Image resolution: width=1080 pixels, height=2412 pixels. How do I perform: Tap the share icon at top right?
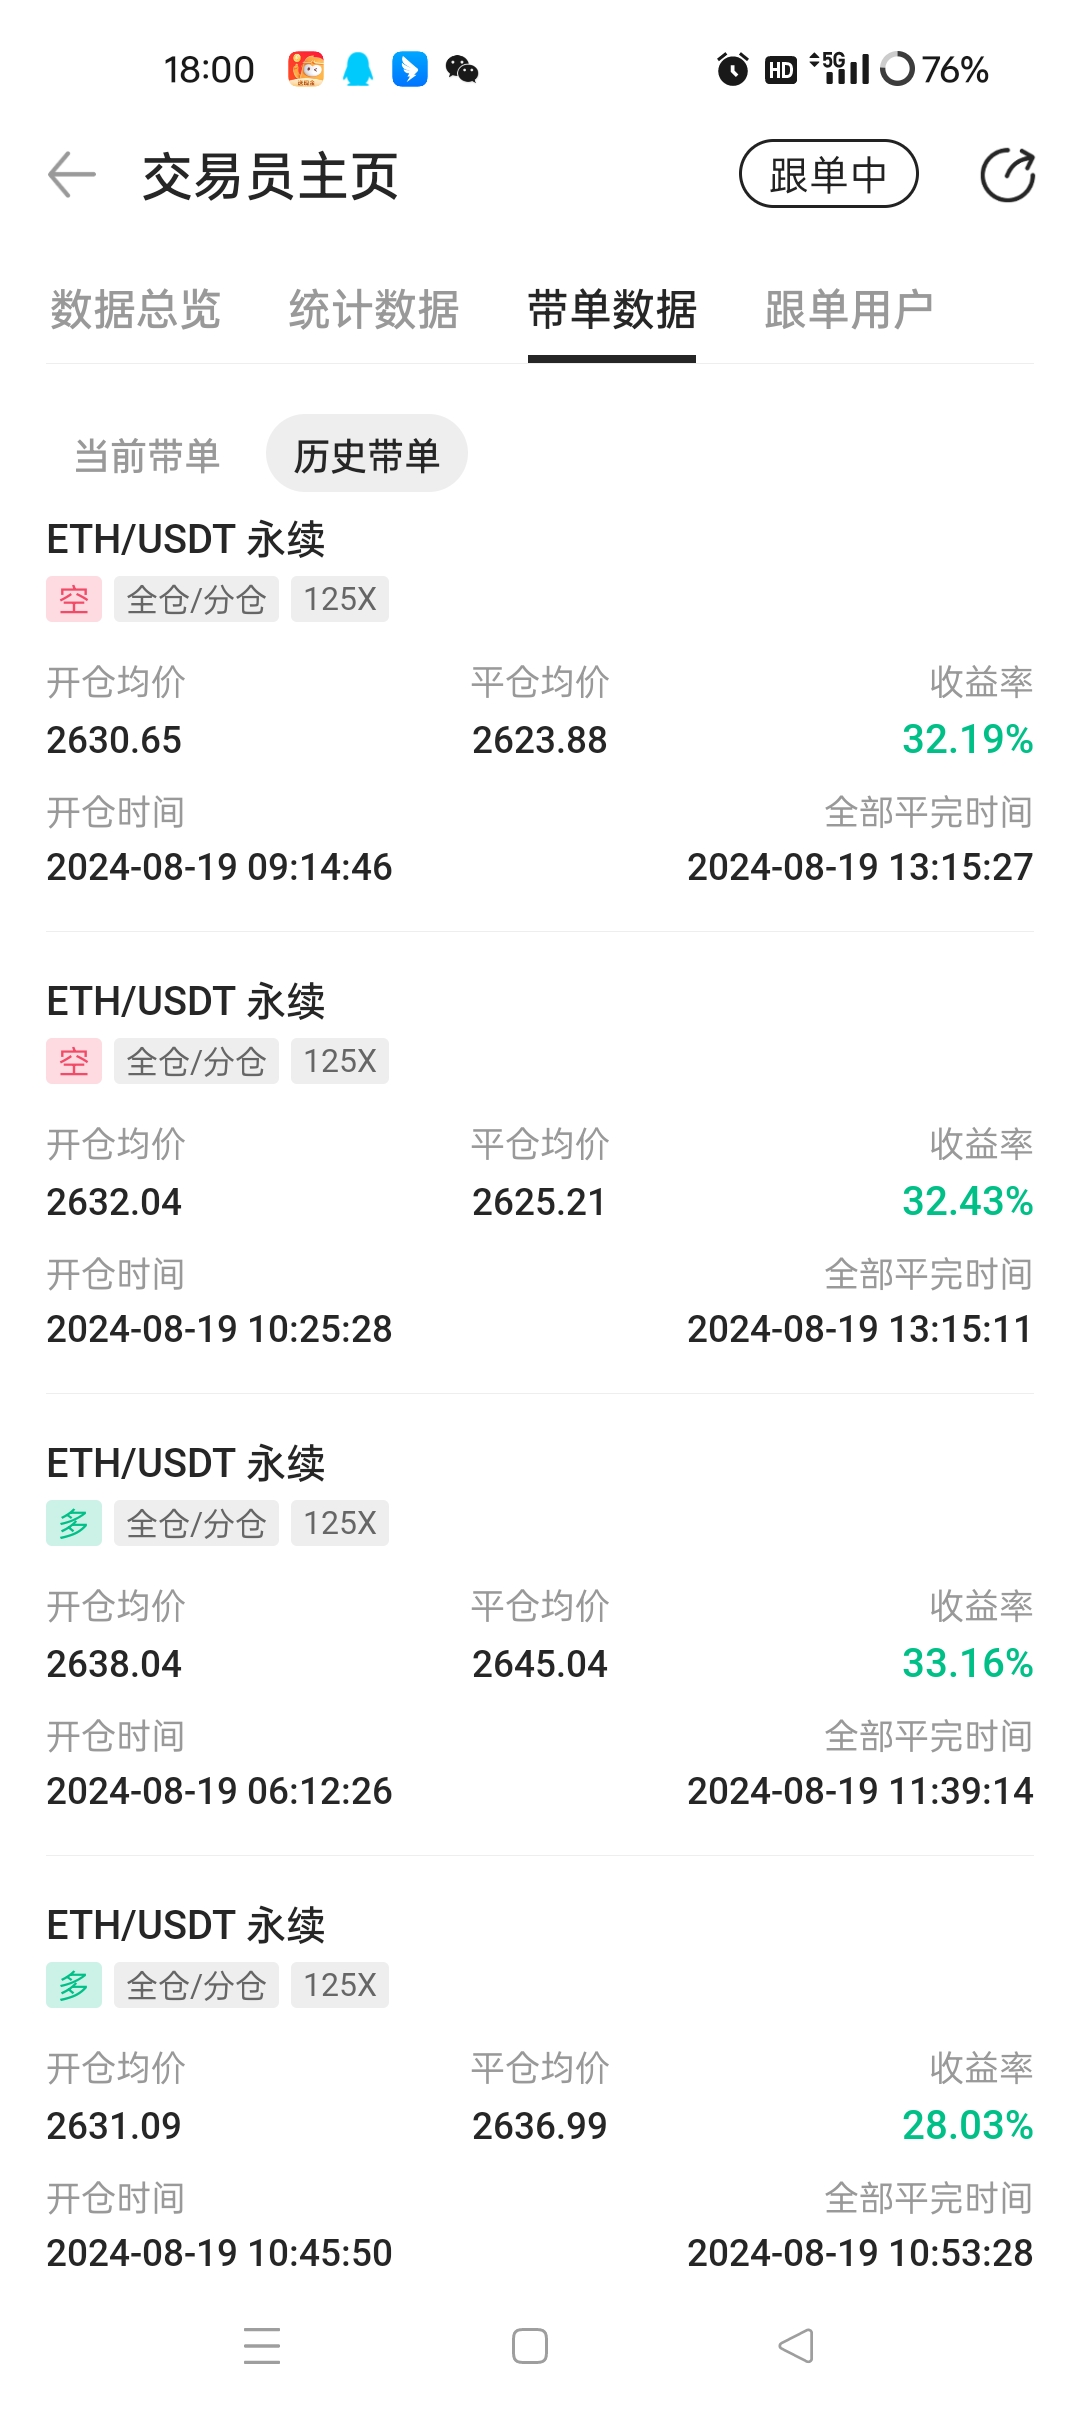click(1007, 175)
